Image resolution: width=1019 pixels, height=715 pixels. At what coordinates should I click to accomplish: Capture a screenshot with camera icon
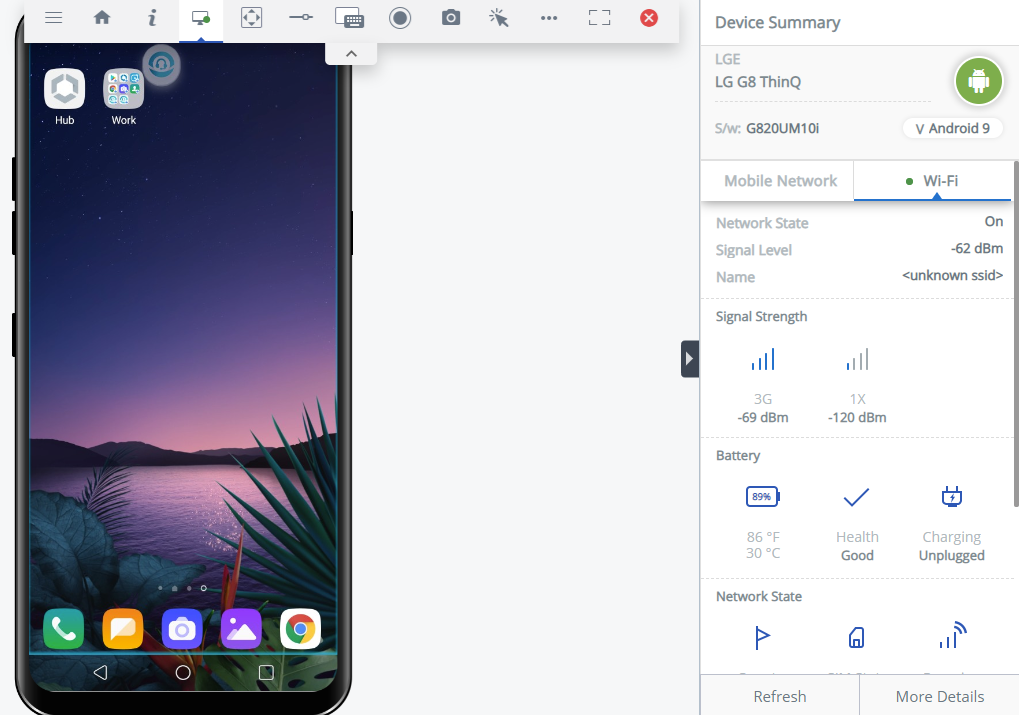tap(451, 18)
